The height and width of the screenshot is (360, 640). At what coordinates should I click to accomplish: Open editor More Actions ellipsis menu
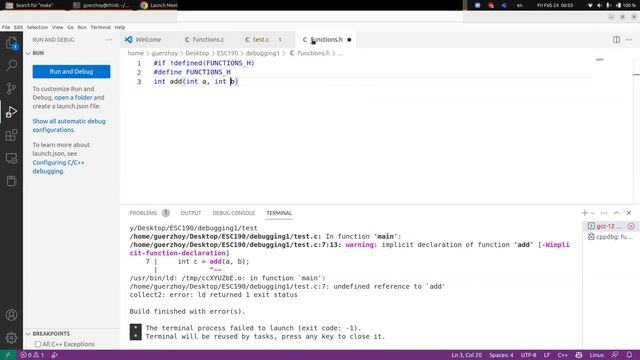(x=629, y=40)
